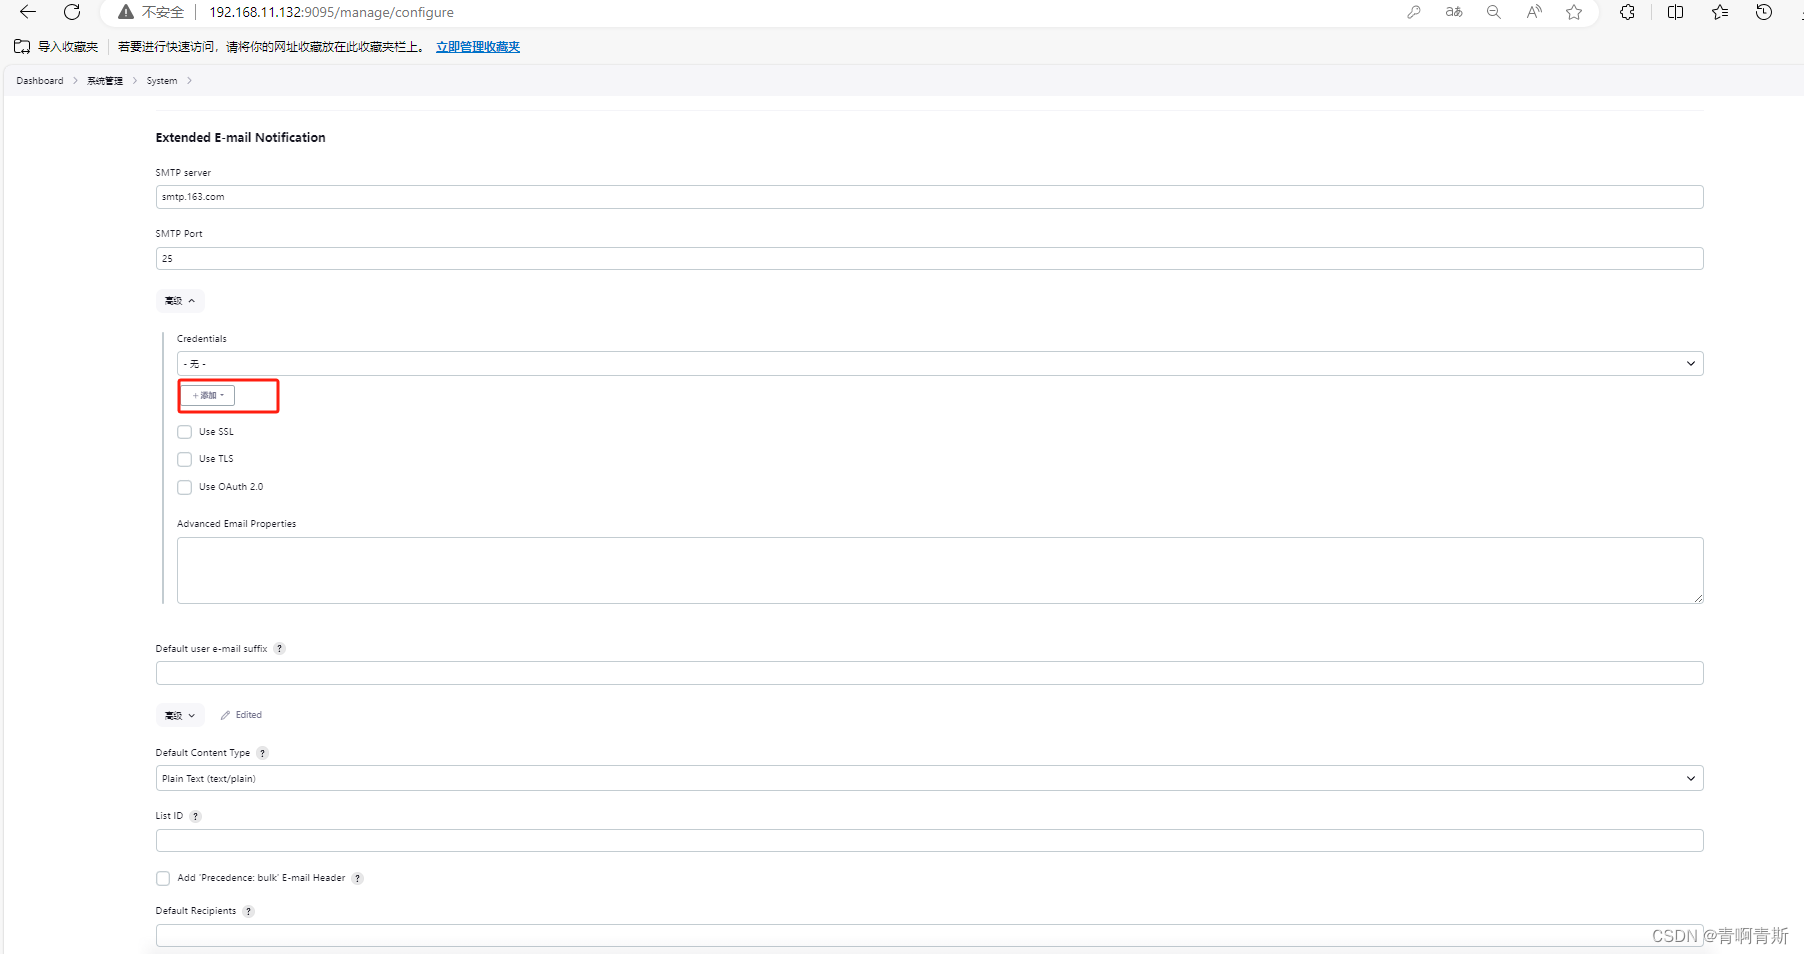Image resolution: width=1804 pixels, height=954 pixels.
Task: Click the Edited label text
Action: (249, 715)
